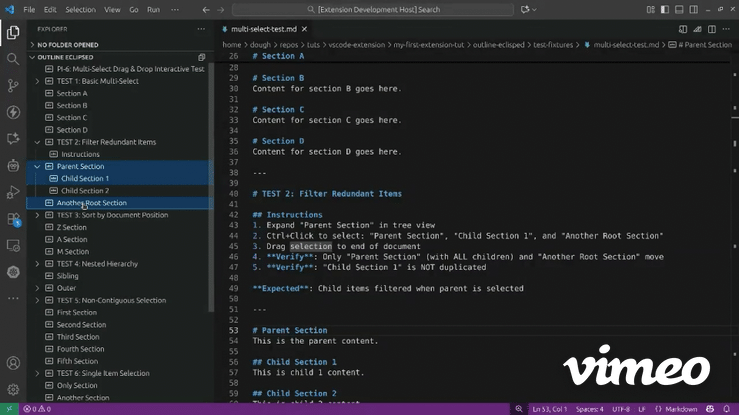Open the Run and Debug view
The height and width of the screenshot is (415, 739).
click(13, 191)
